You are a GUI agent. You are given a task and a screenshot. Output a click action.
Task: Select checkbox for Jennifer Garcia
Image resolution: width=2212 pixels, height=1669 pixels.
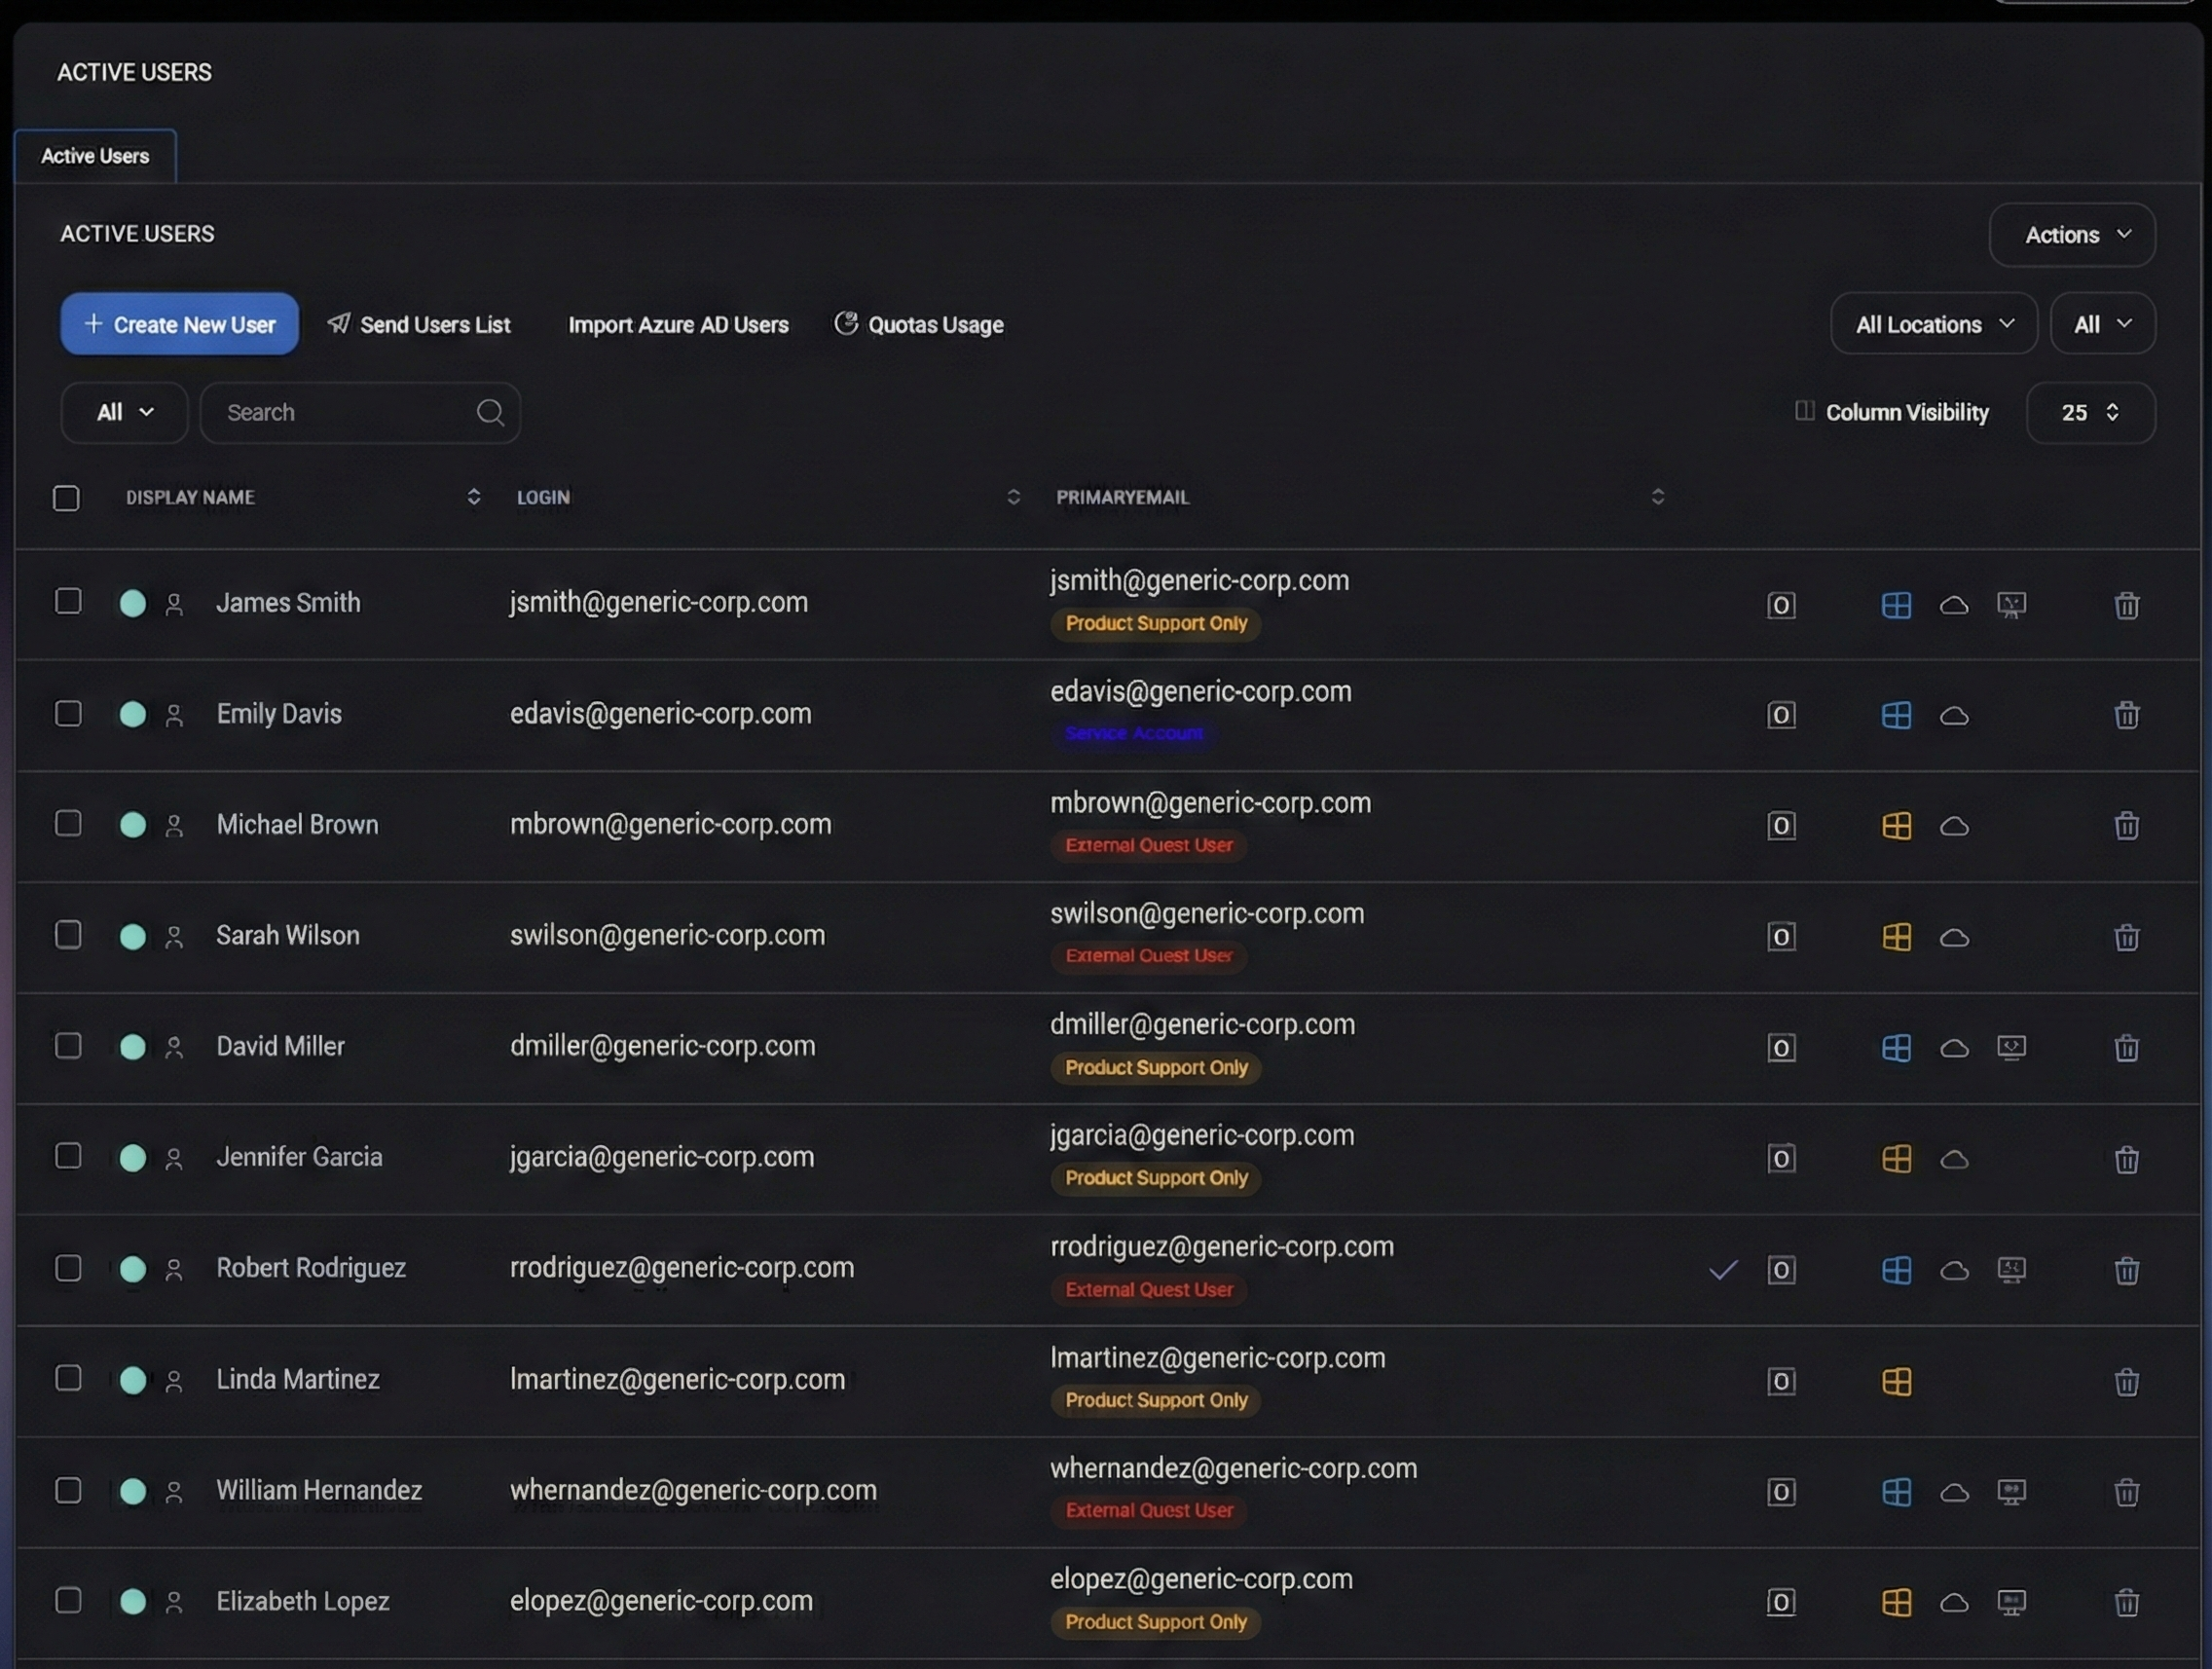click(68, 1157)
